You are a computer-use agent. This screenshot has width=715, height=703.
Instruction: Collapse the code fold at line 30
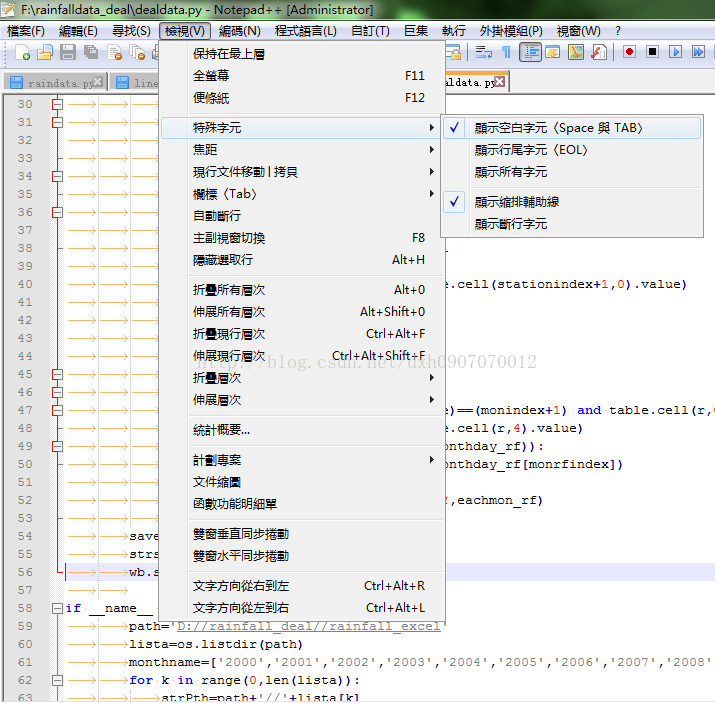[57, 104]
